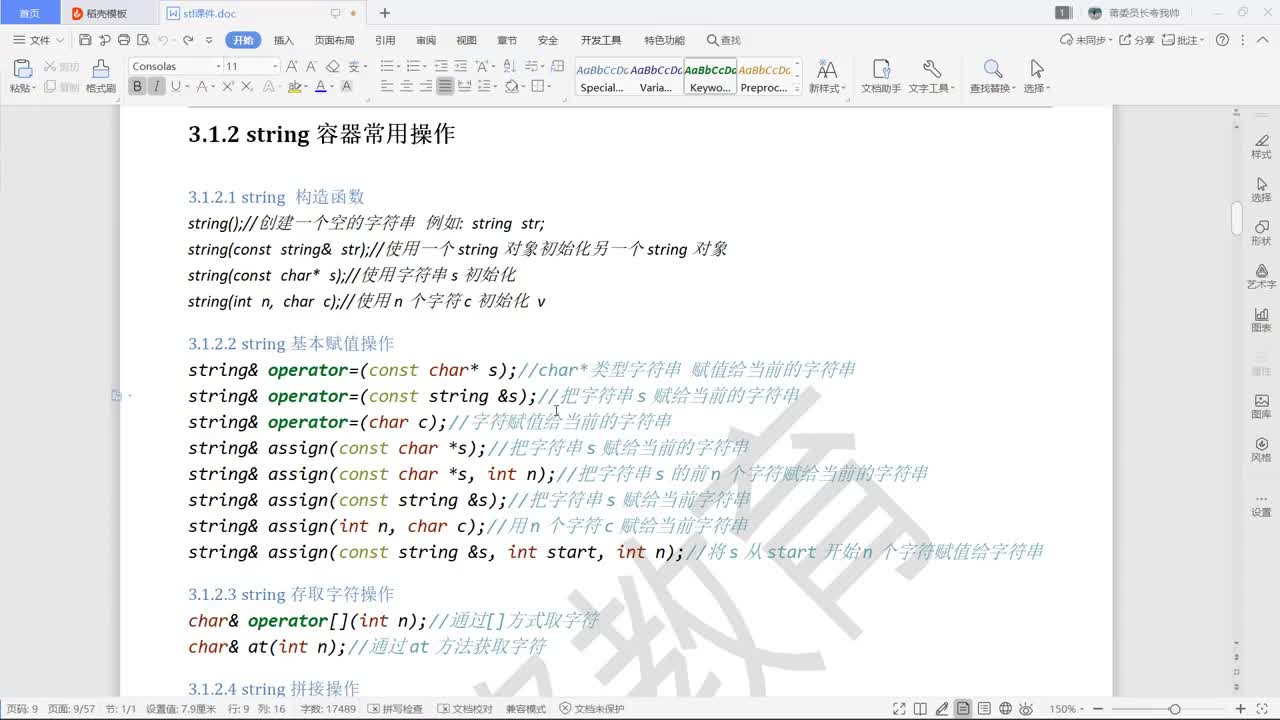
Task: Open the font name Consolas dropdown
Action: 218,66
